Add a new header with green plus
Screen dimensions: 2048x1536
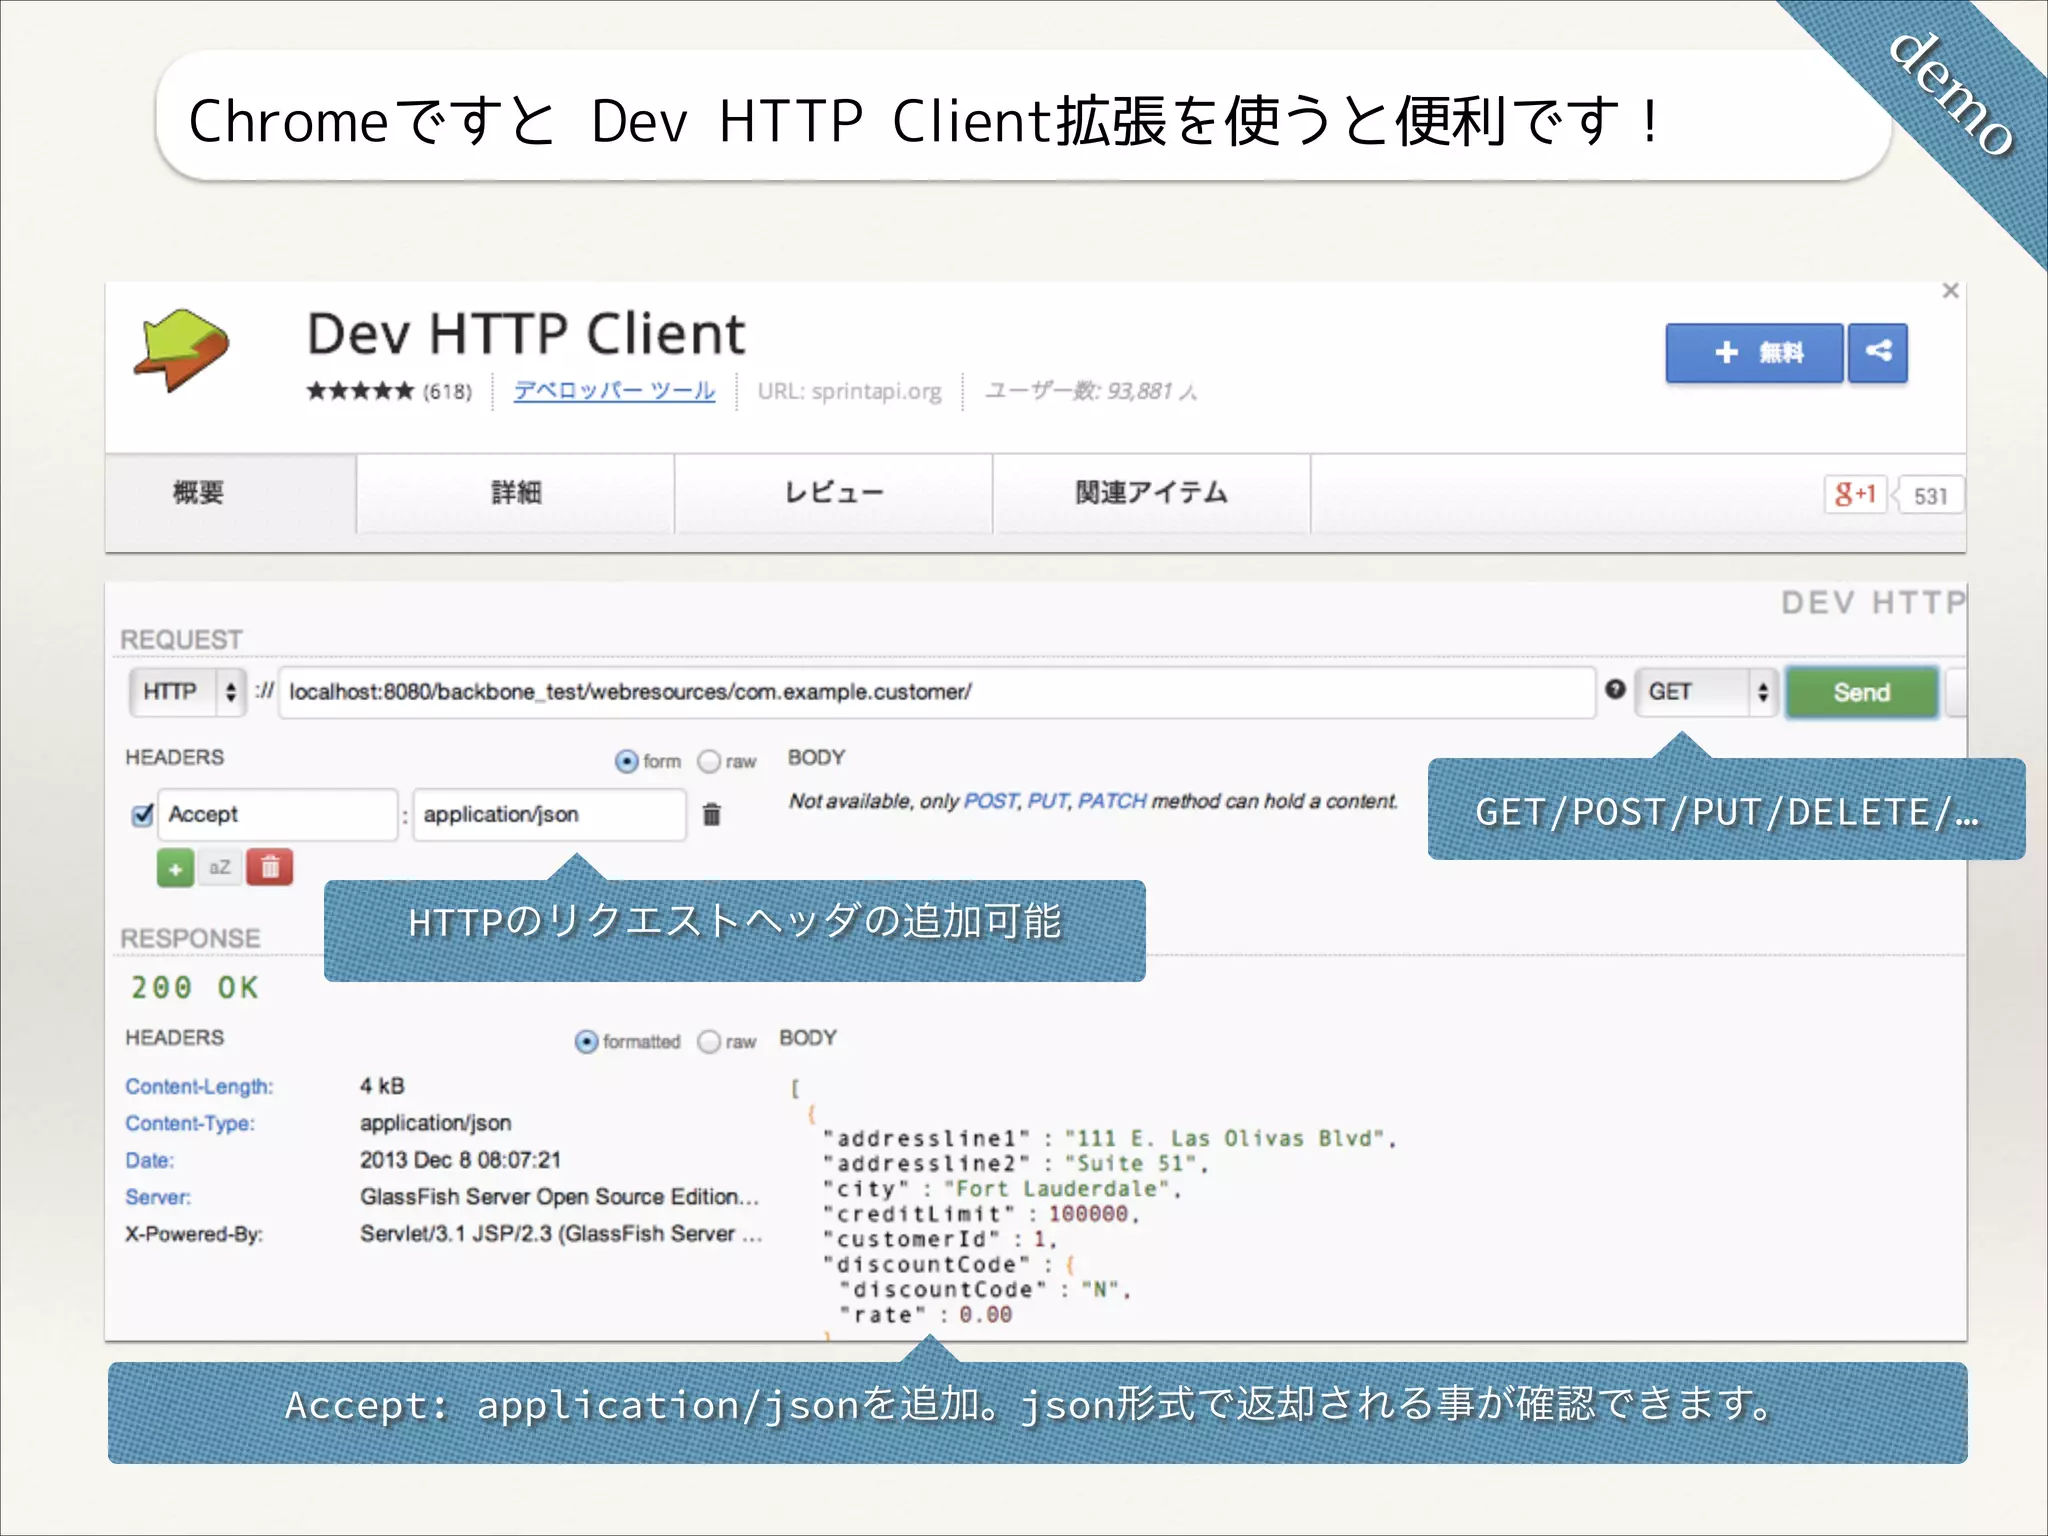(175, 868)
